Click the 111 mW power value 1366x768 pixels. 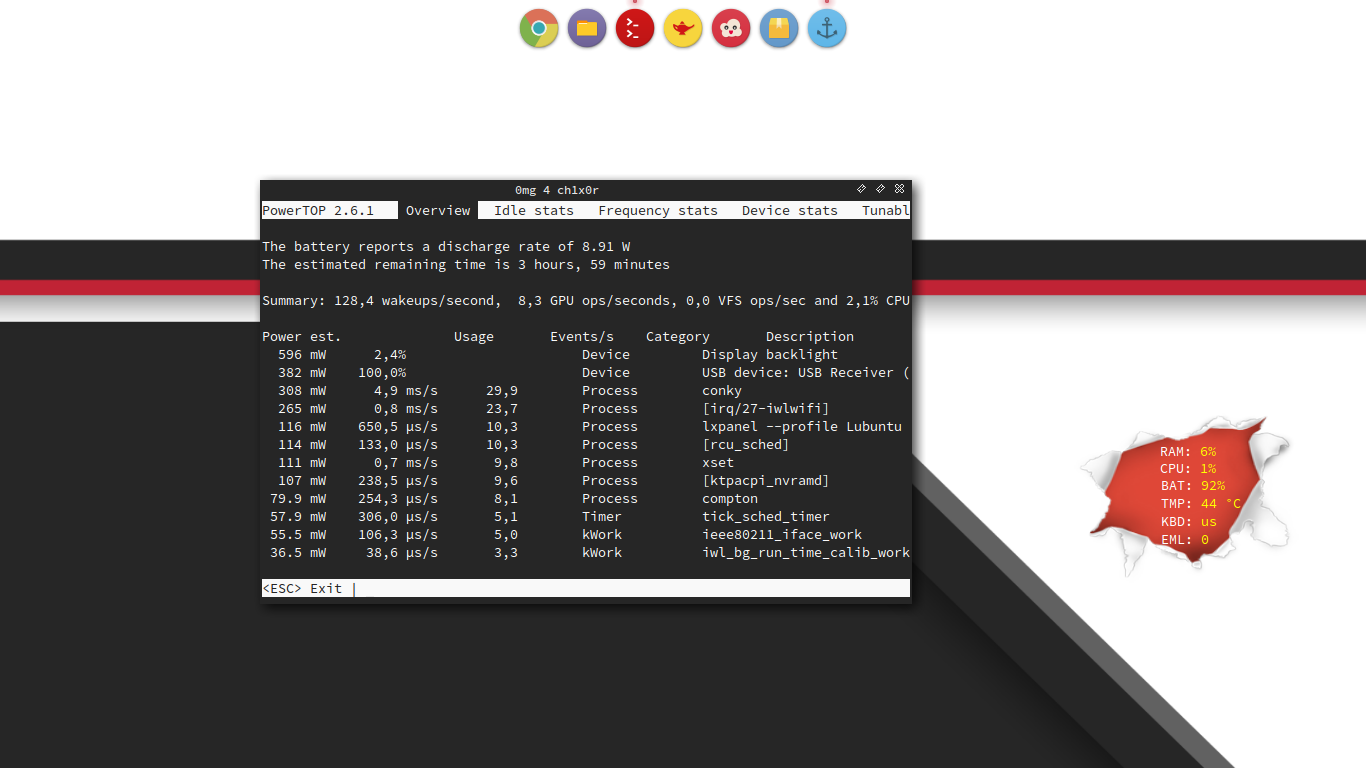click(x=302, y=462)
